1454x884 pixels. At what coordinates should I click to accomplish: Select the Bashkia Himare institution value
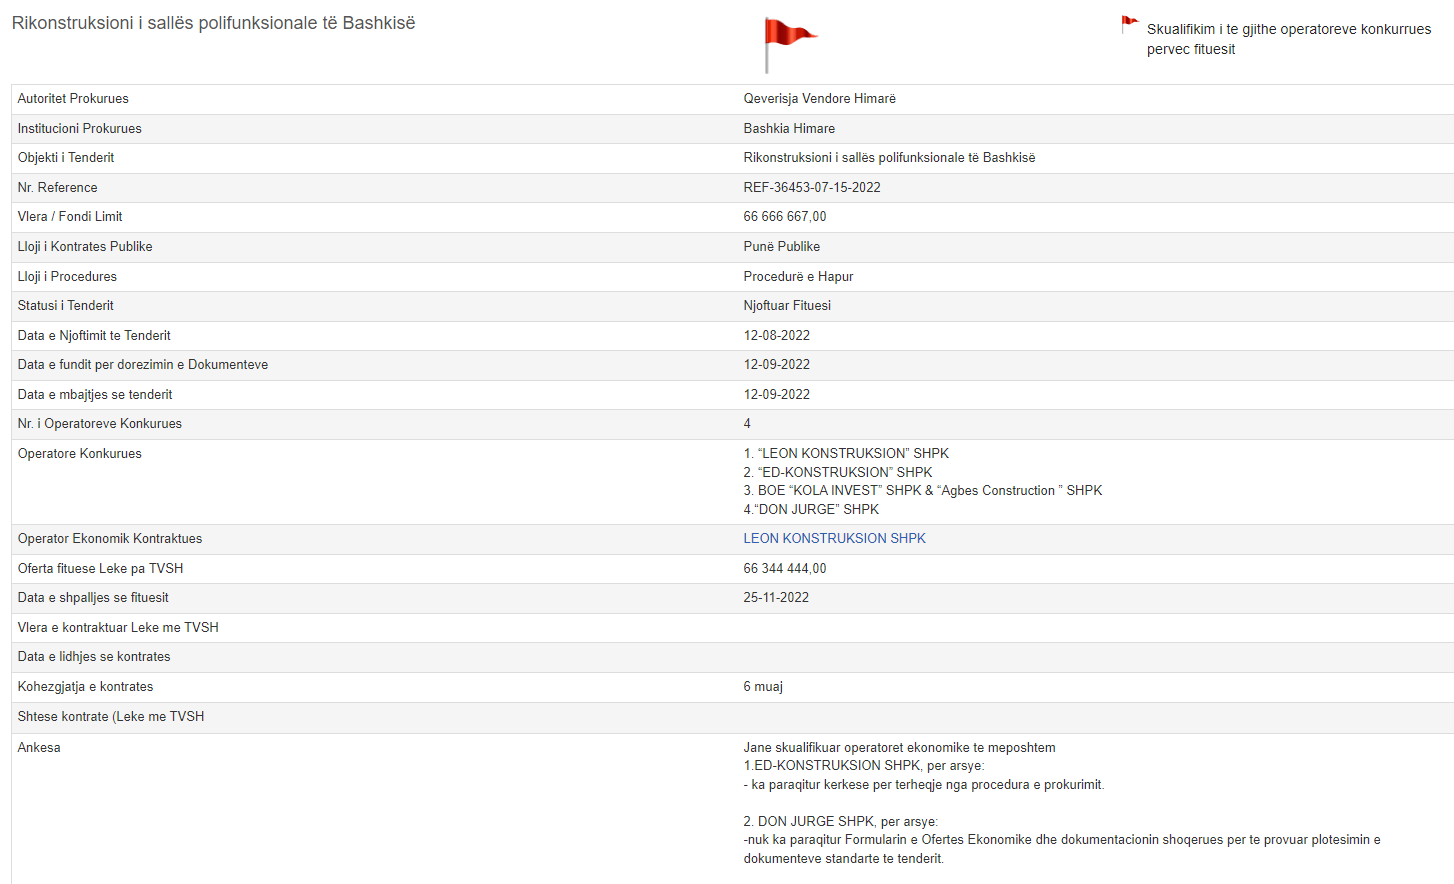[x=788, y=129]
